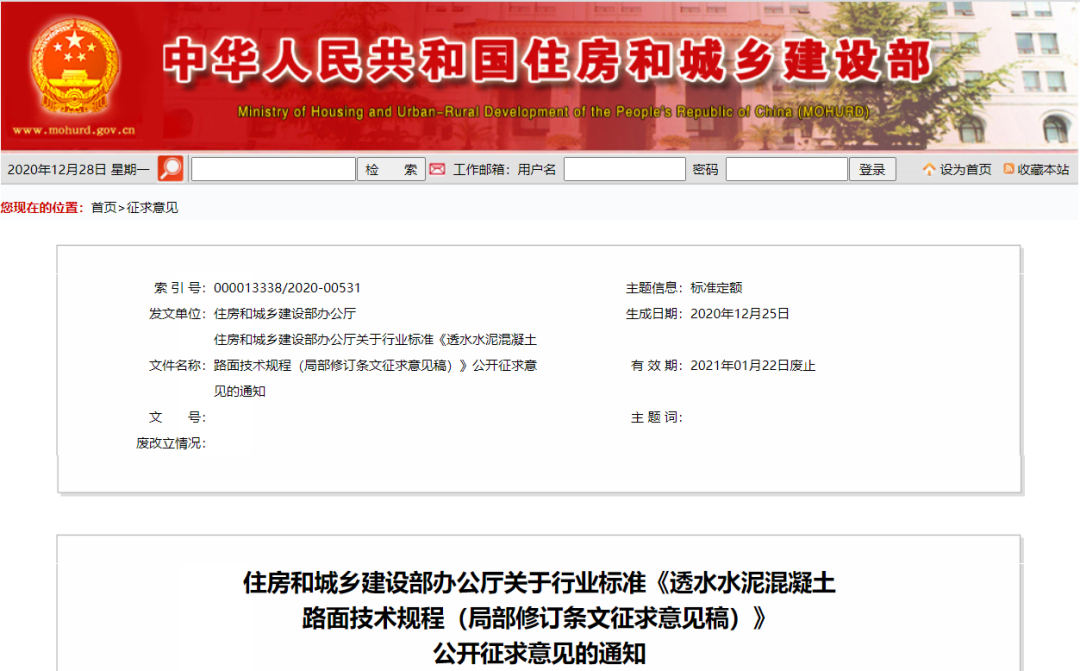Image resolution: width=1080 pixels, height=671 pixels.
Task: Focus the 用户名 username field
Action: click(x=625, y=169)
